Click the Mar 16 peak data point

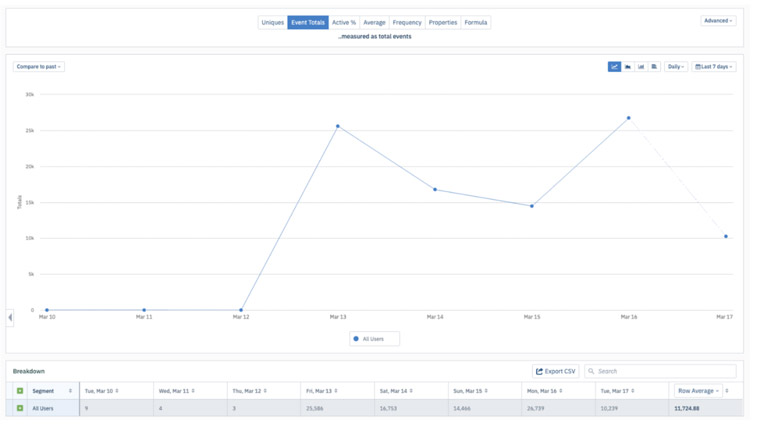629,118
